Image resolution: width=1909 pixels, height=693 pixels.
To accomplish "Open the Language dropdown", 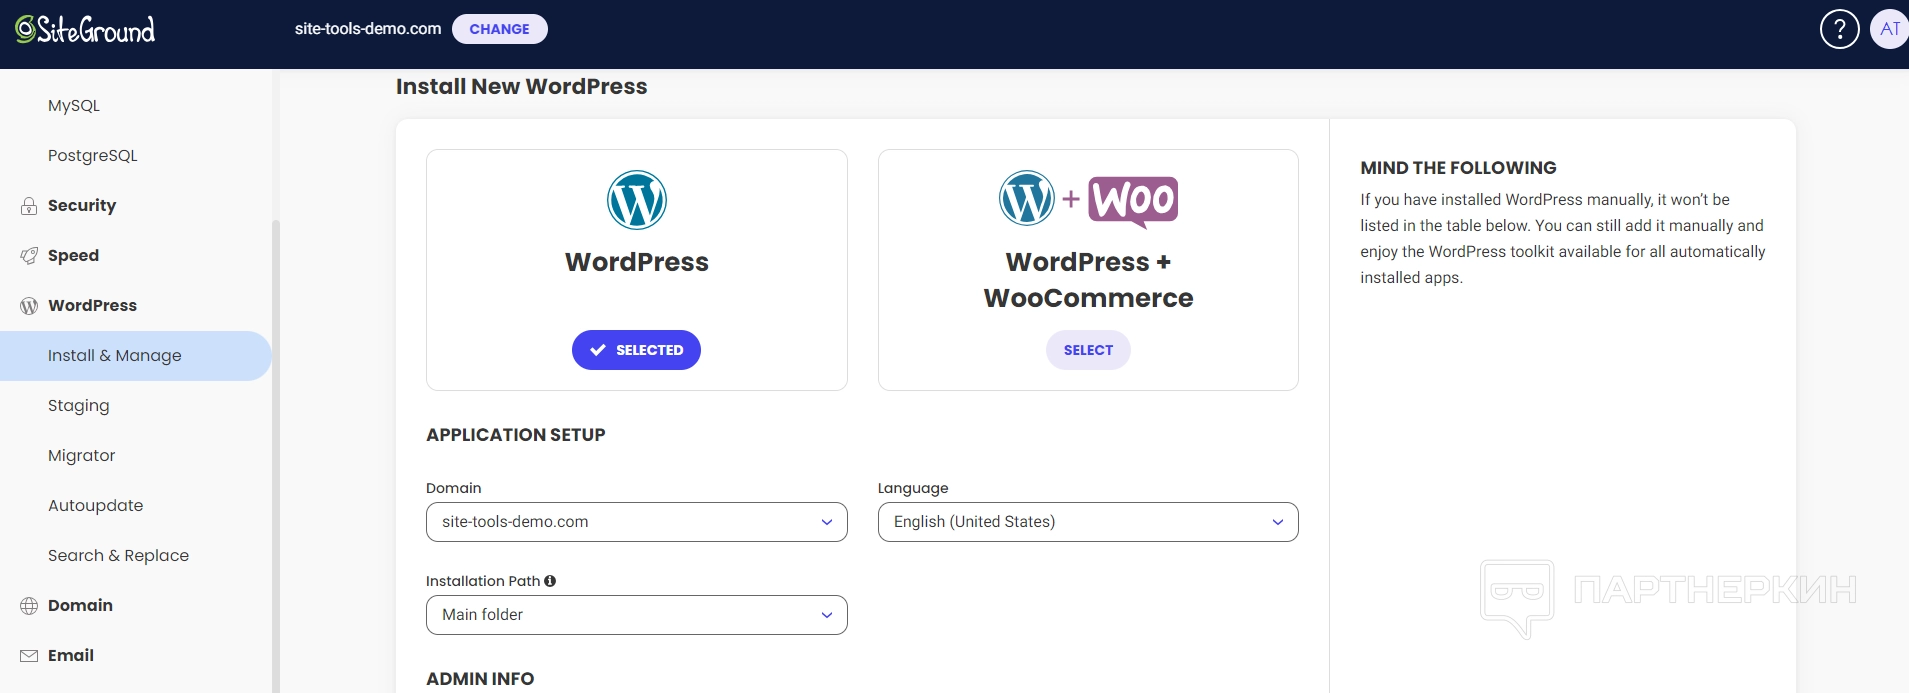I will pos(1088,522).
